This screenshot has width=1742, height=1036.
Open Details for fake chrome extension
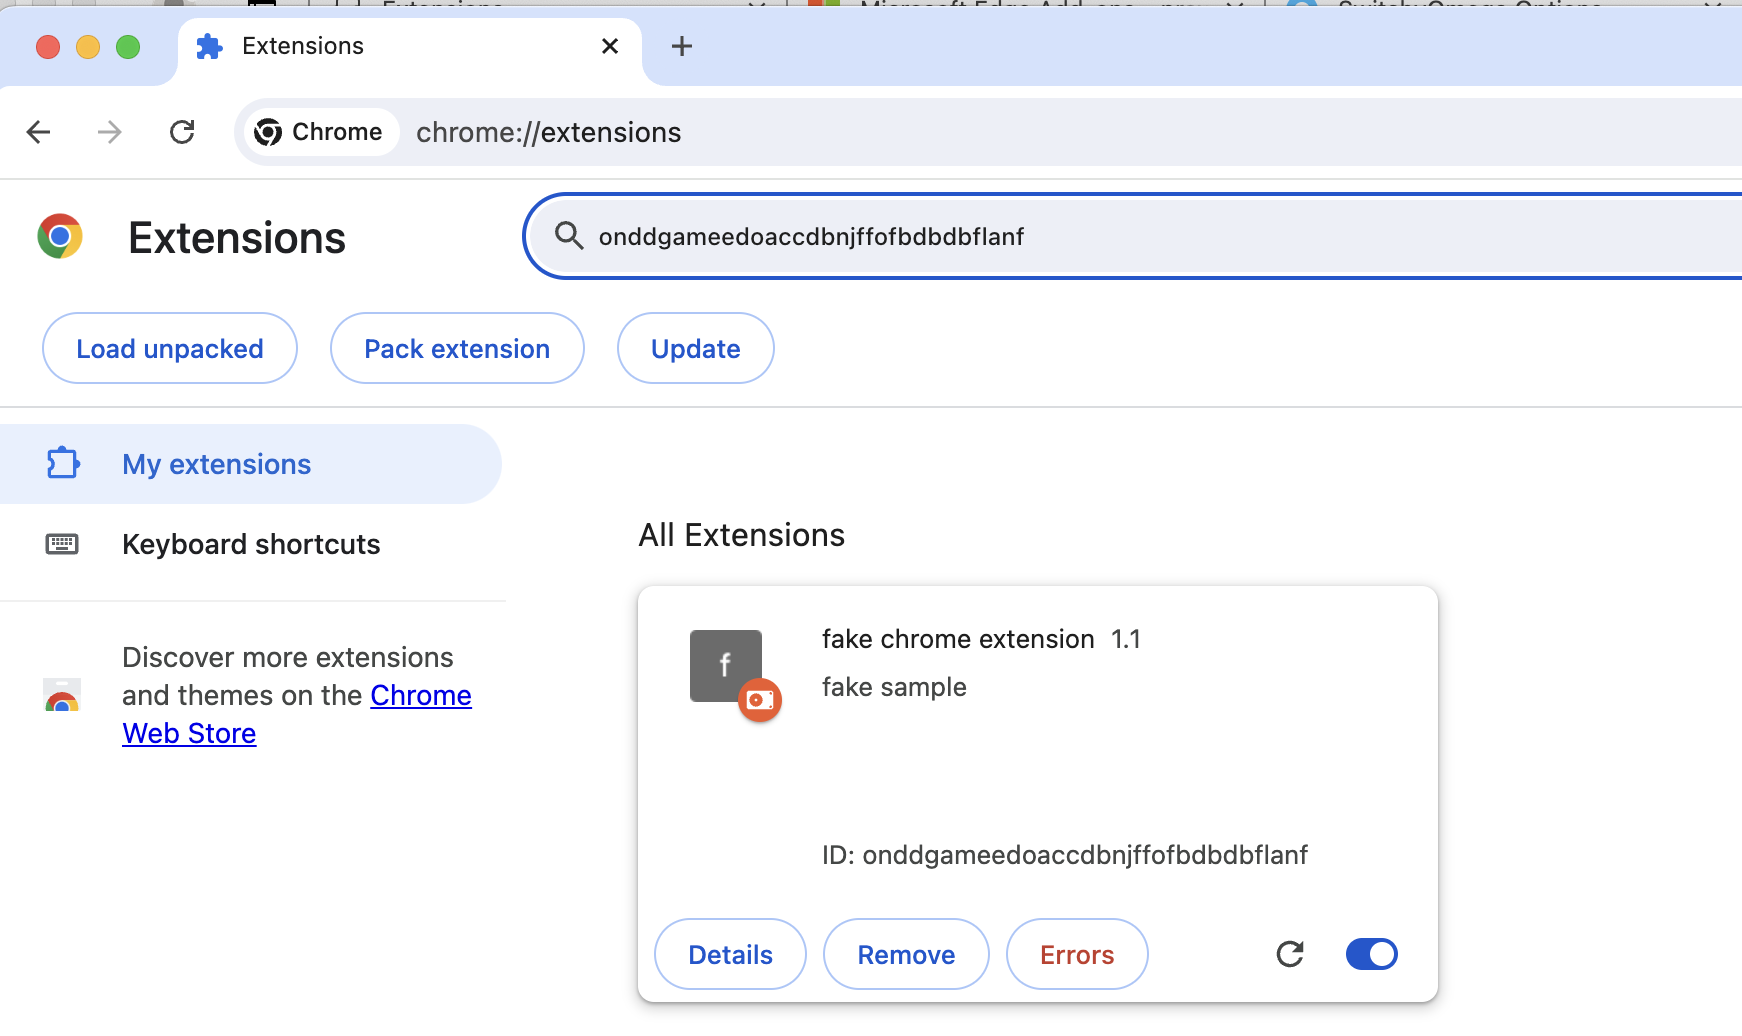(x=730, y=954)
